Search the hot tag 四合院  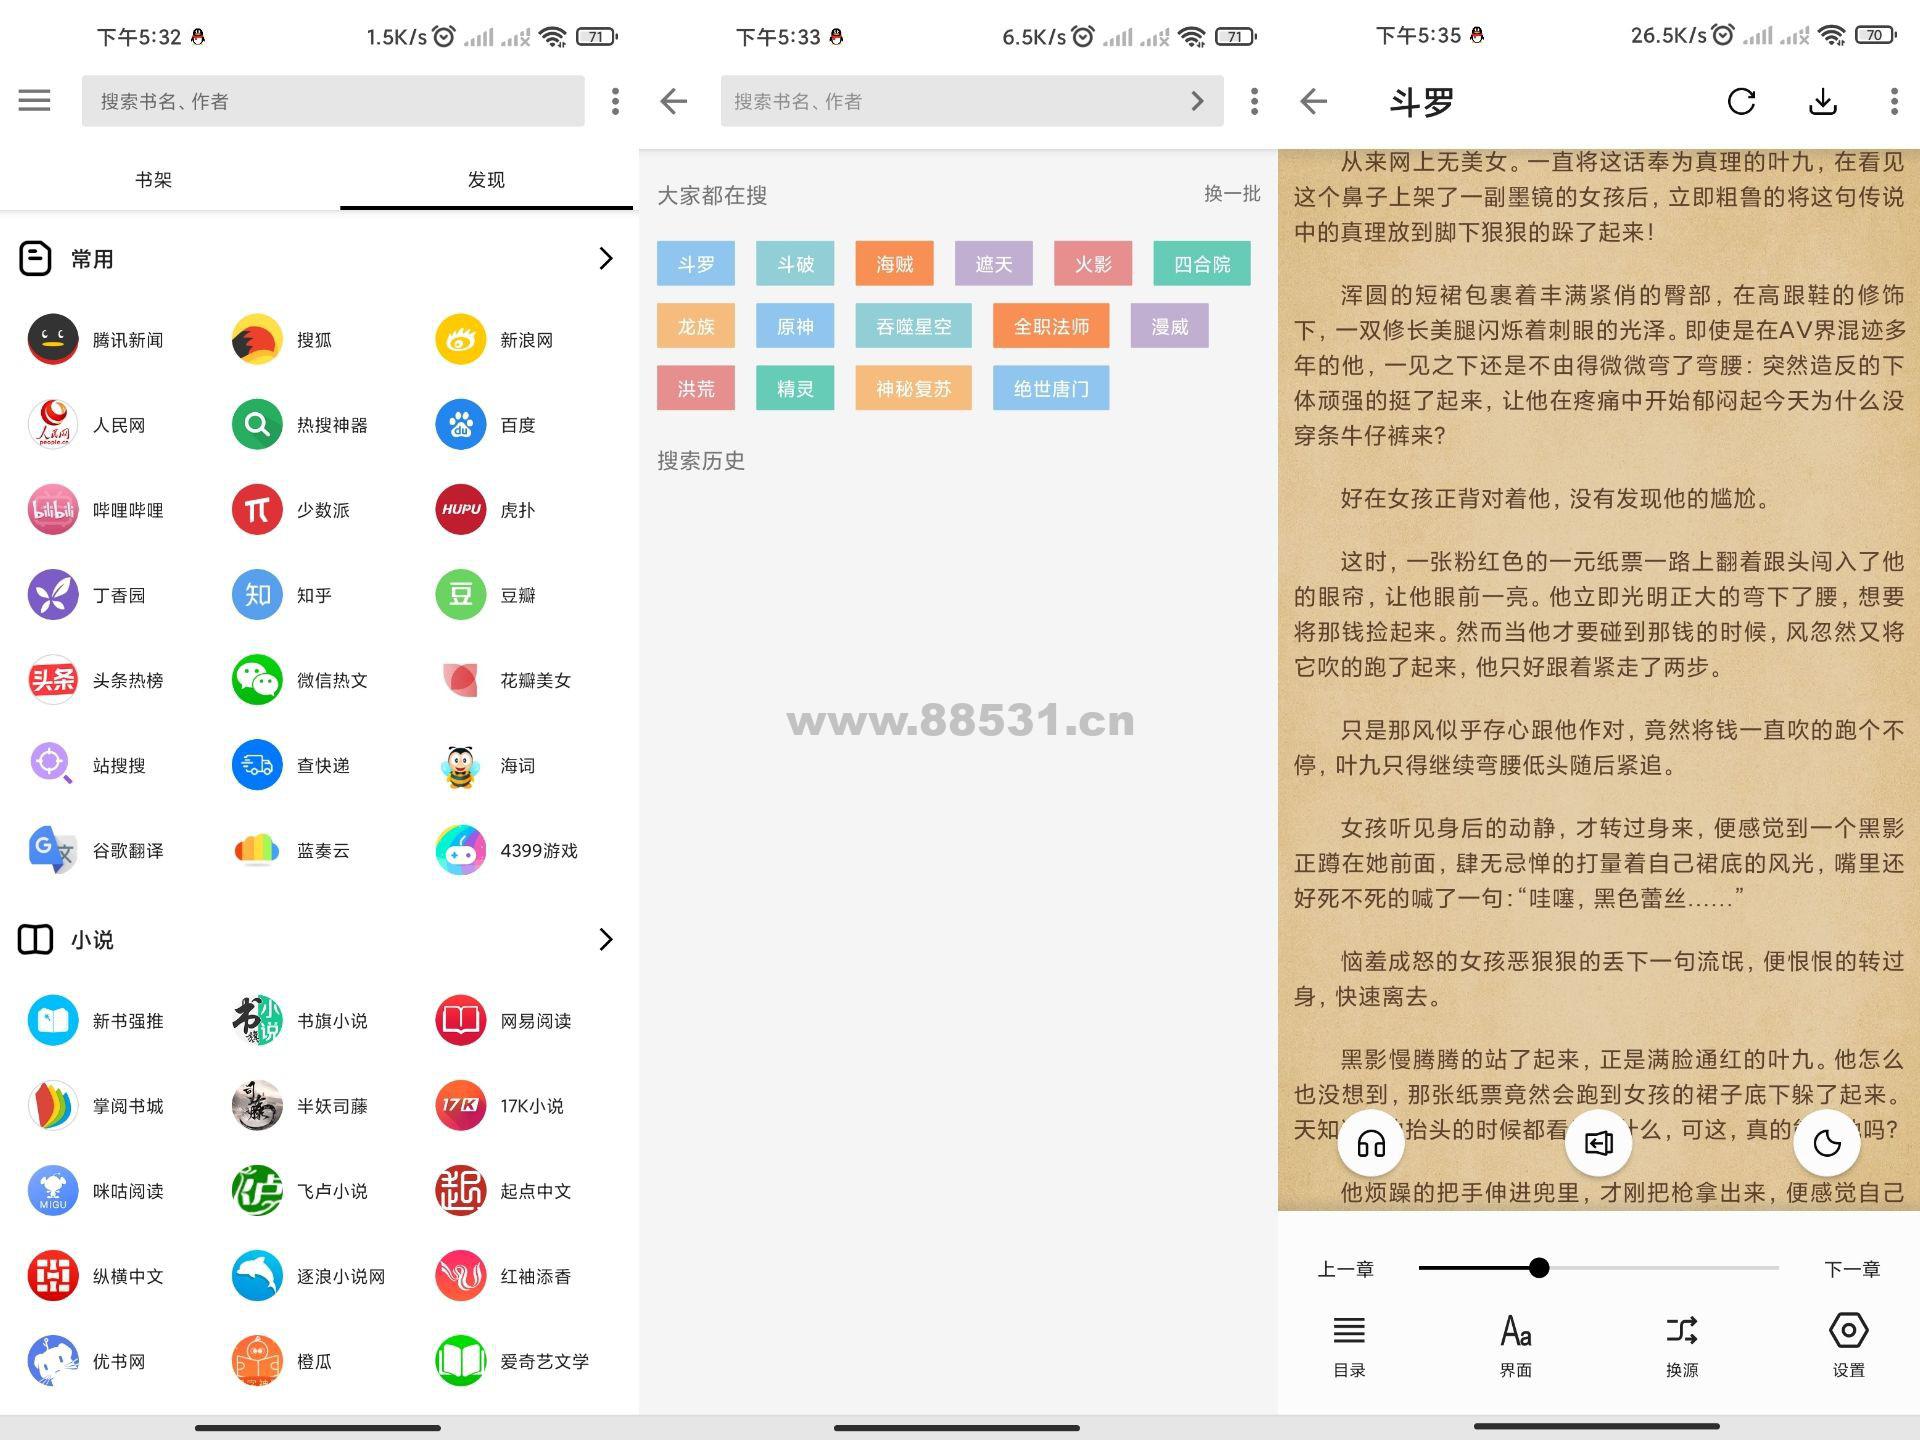[1202, 264]
